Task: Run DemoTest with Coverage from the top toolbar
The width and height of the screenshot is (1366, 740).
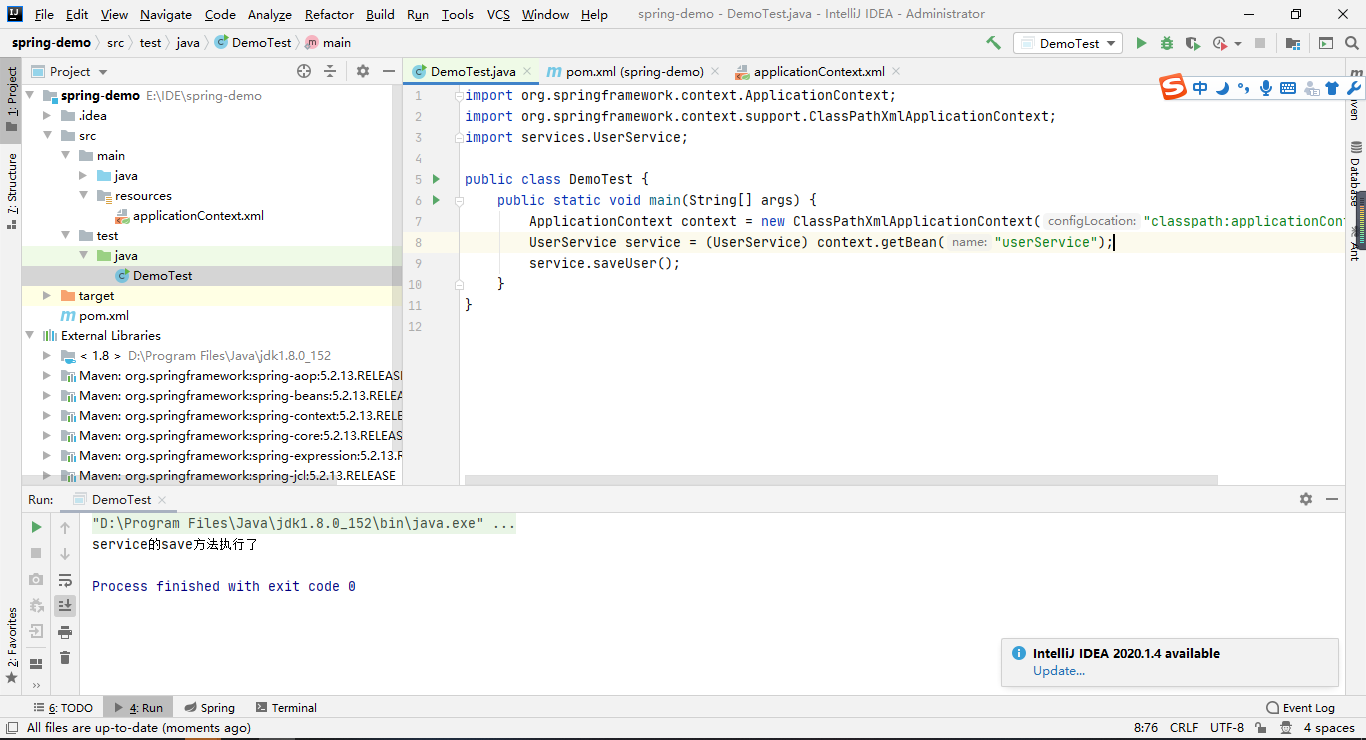Action: tap(1192, 43)
